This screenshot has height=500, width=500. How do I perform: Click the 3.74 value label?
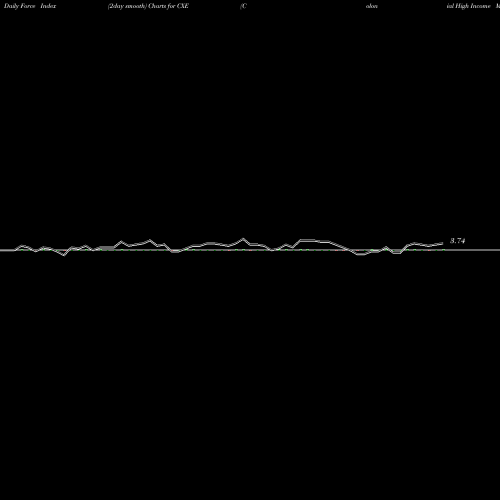(x=457, y=241)
